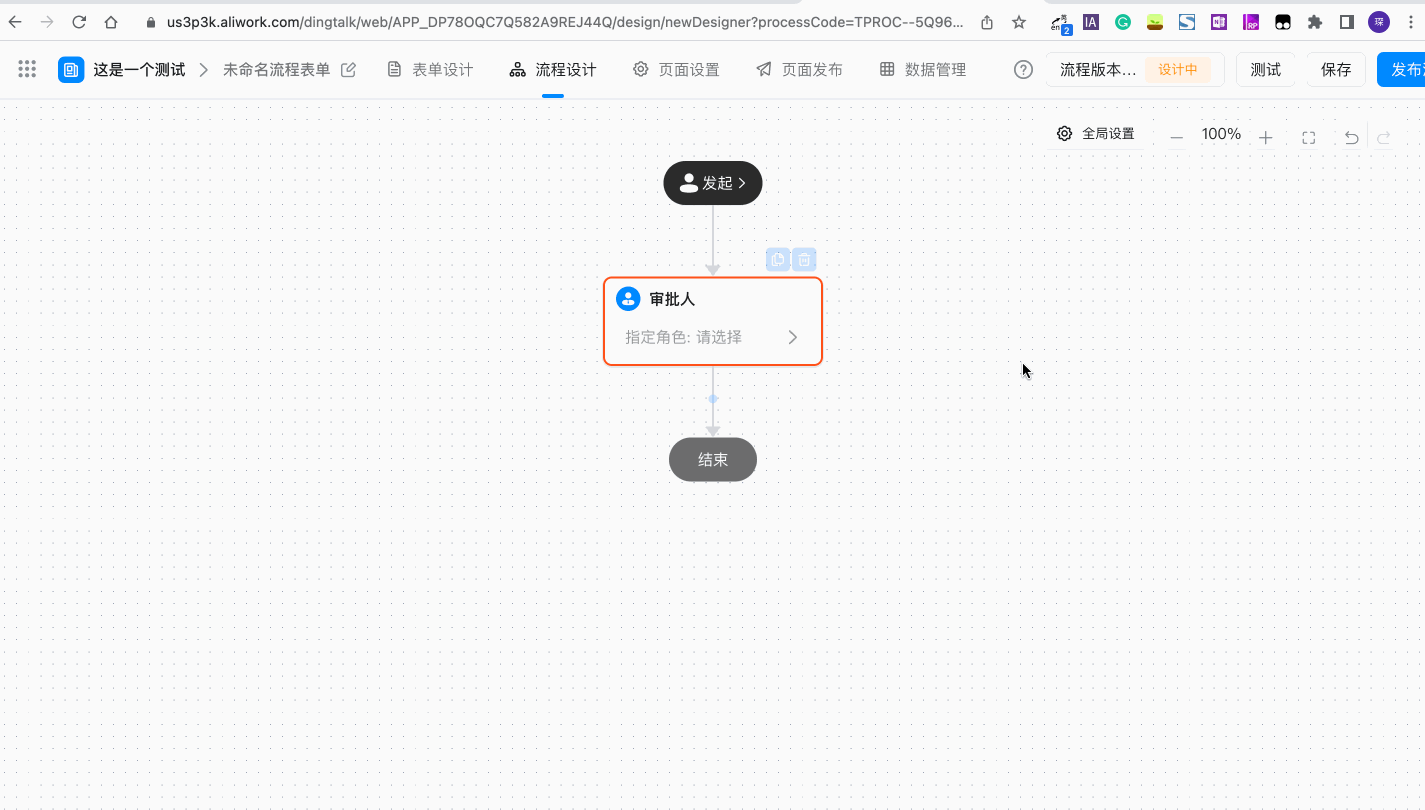The width and height of the screenshot is (1425, 810).
Task: Open 全局设置 global settings
Action: tap(1096, 134)
